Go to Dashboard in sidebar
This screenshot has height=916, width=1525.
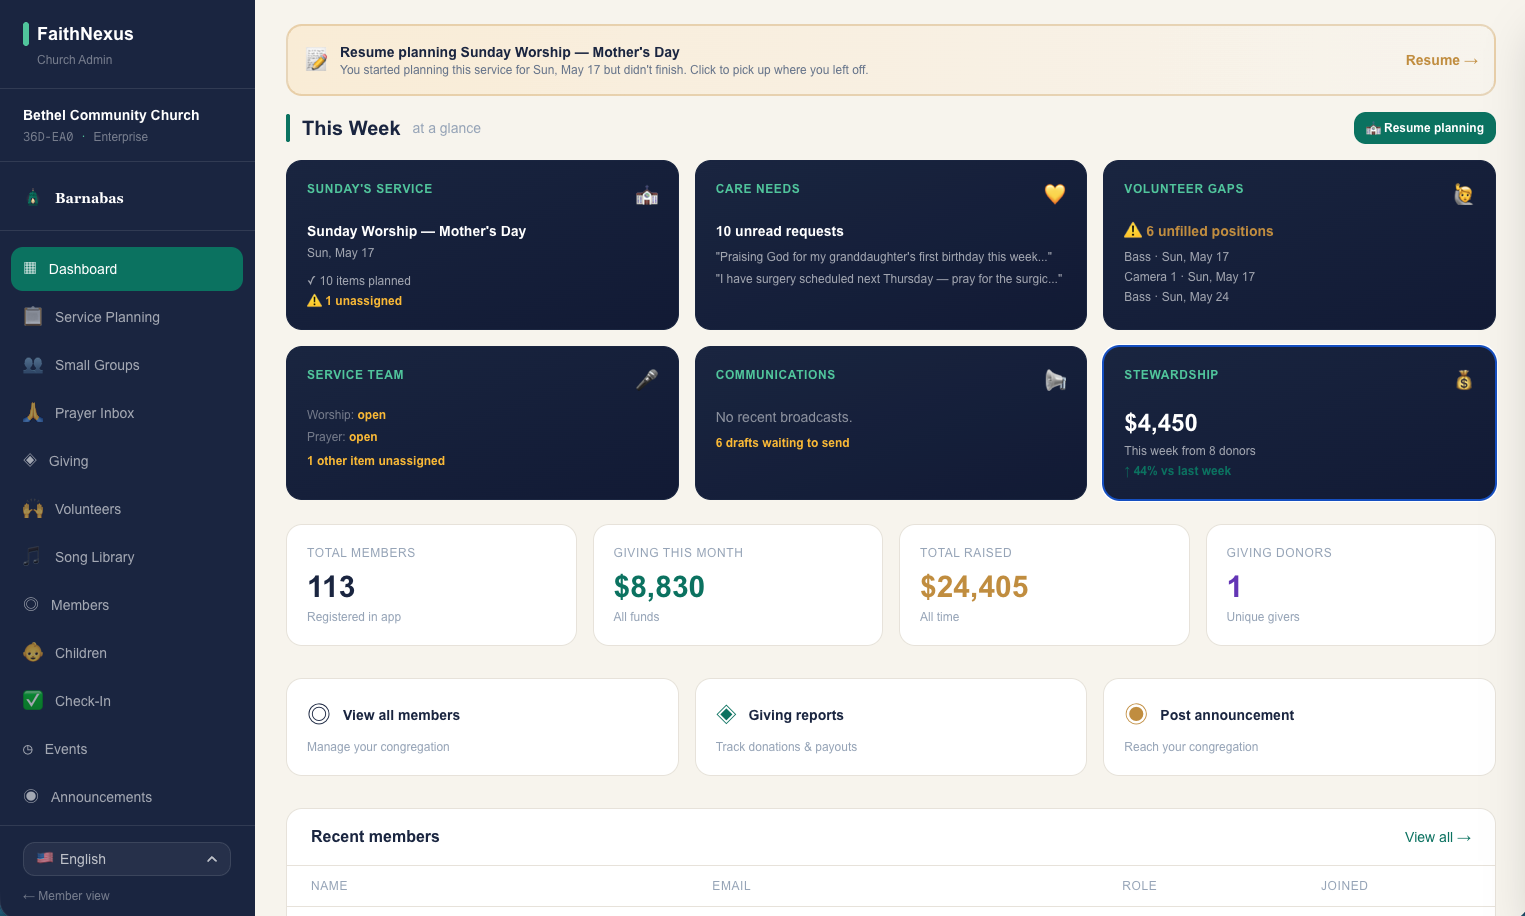tap(127, 269)
